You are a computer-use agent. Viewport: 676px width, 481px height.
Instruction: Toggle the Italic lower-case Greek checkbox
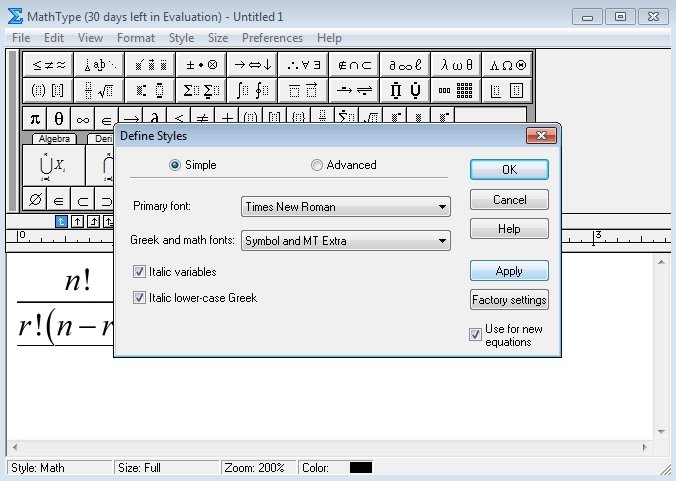click(x=139, y=298)
